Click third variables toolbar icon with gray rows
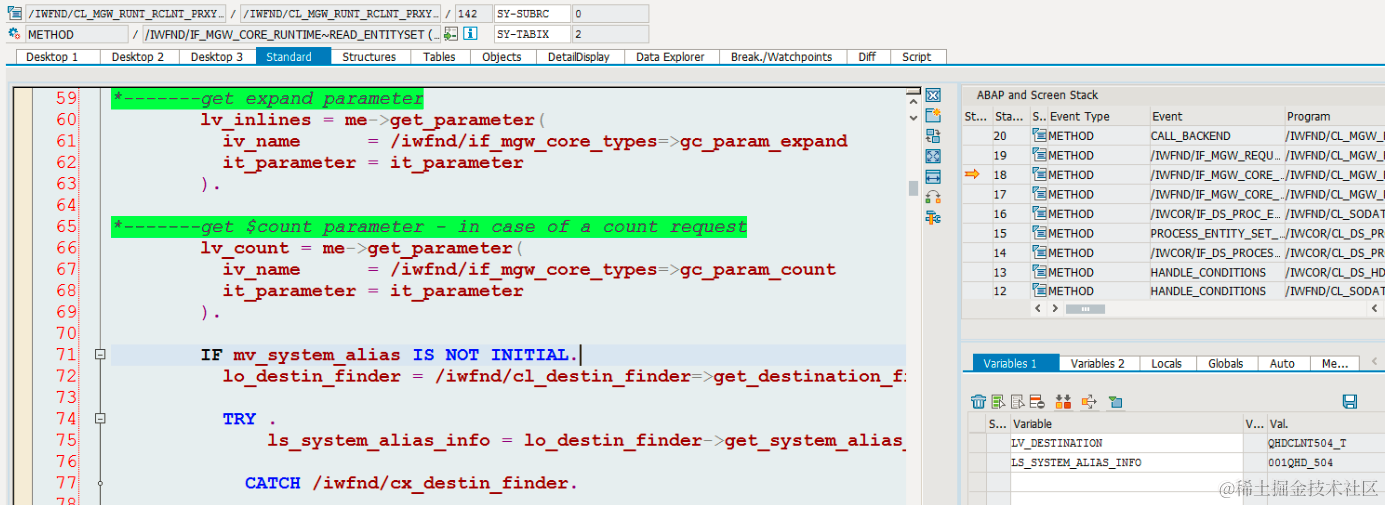Viewport: 1385px width, 505px height. (x=1018, y=402)
